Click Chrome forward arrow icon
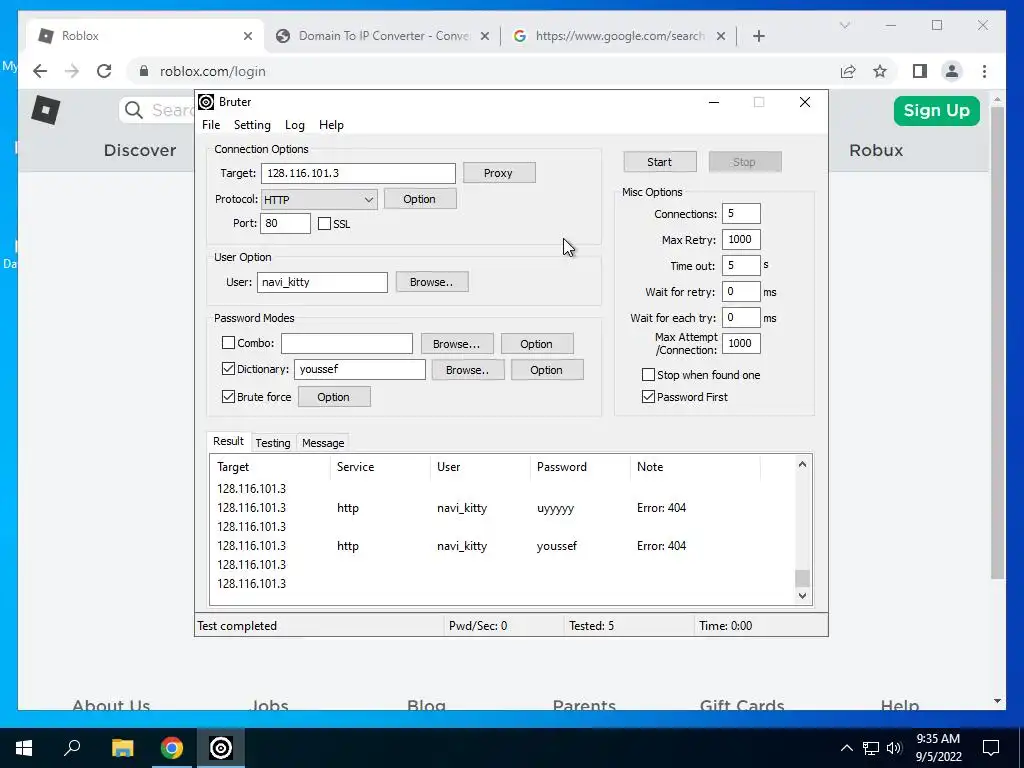 [x=72, y=71]
